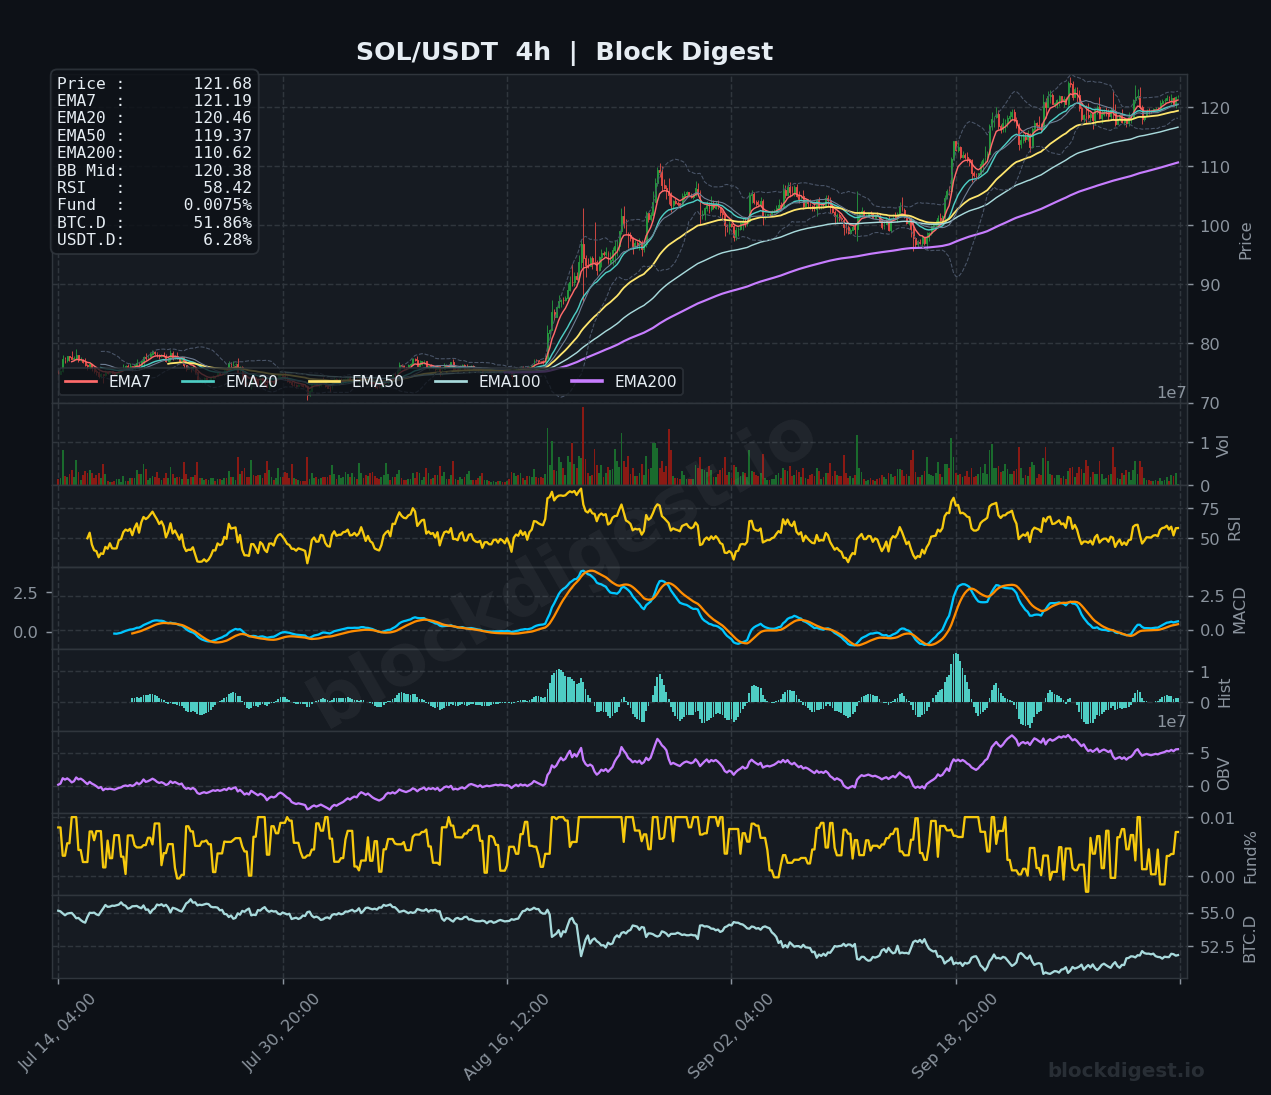The width and height of the screenshot is (1271, 1095).
Task: Click the Fund value 0.0075%
Action: tap(218, 205)
